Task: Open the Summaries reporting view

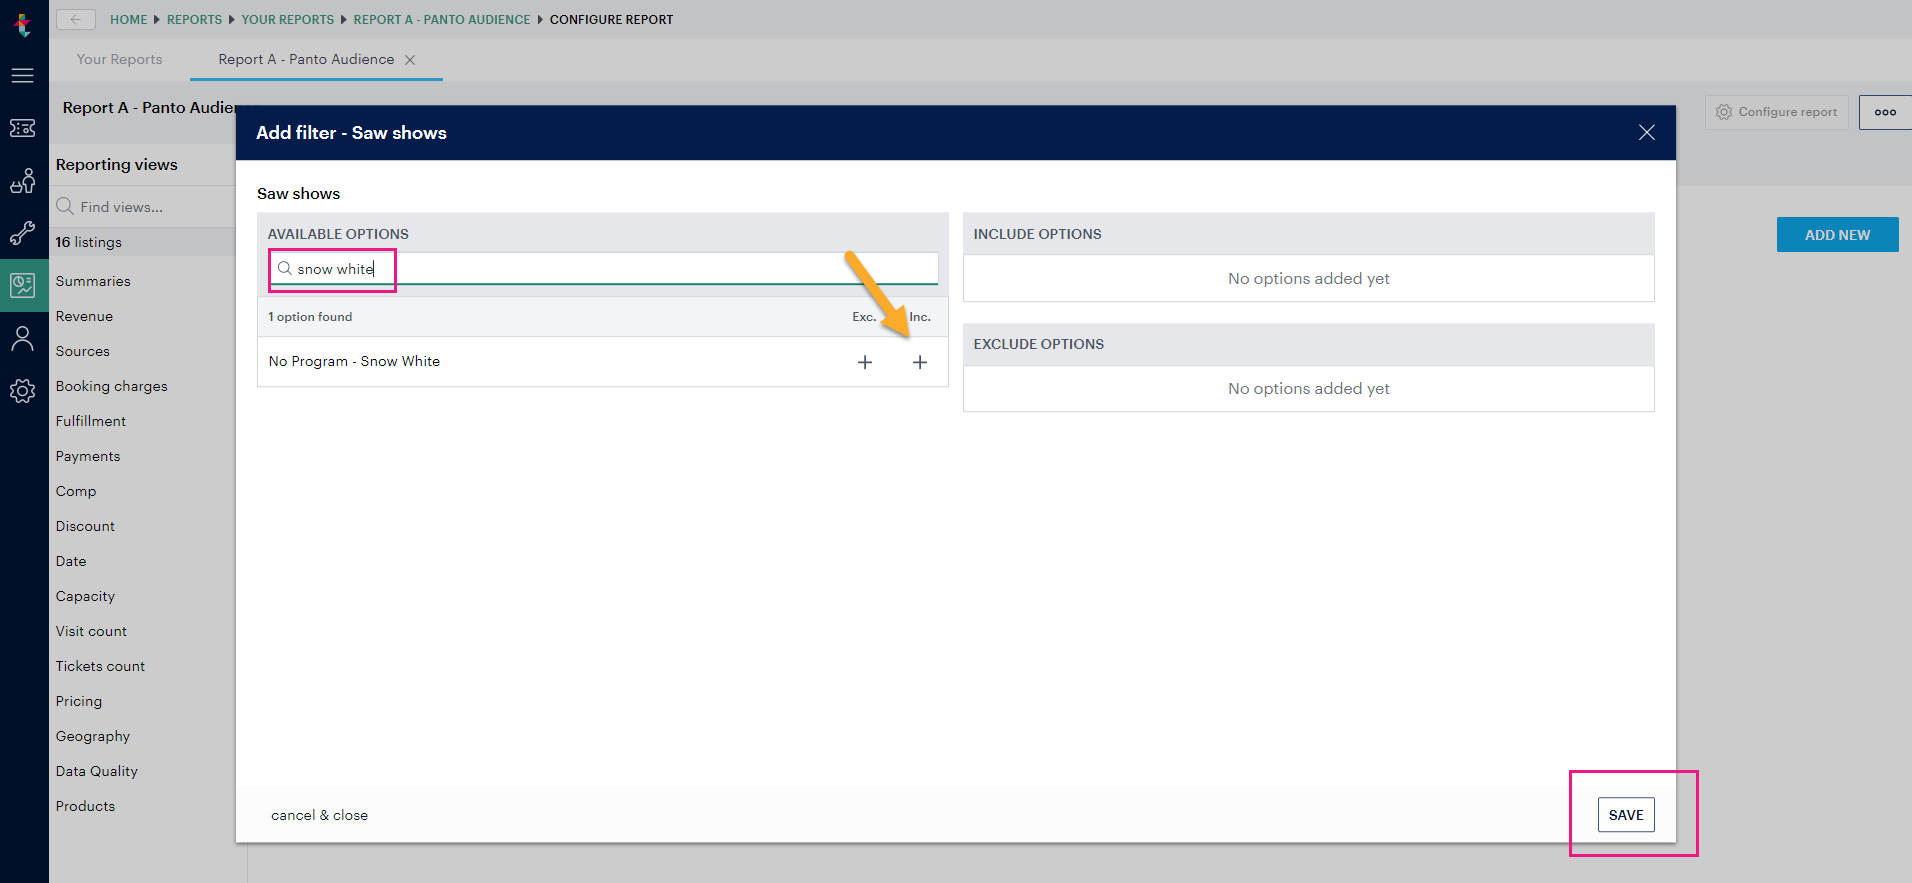Action: pos(93,281)
